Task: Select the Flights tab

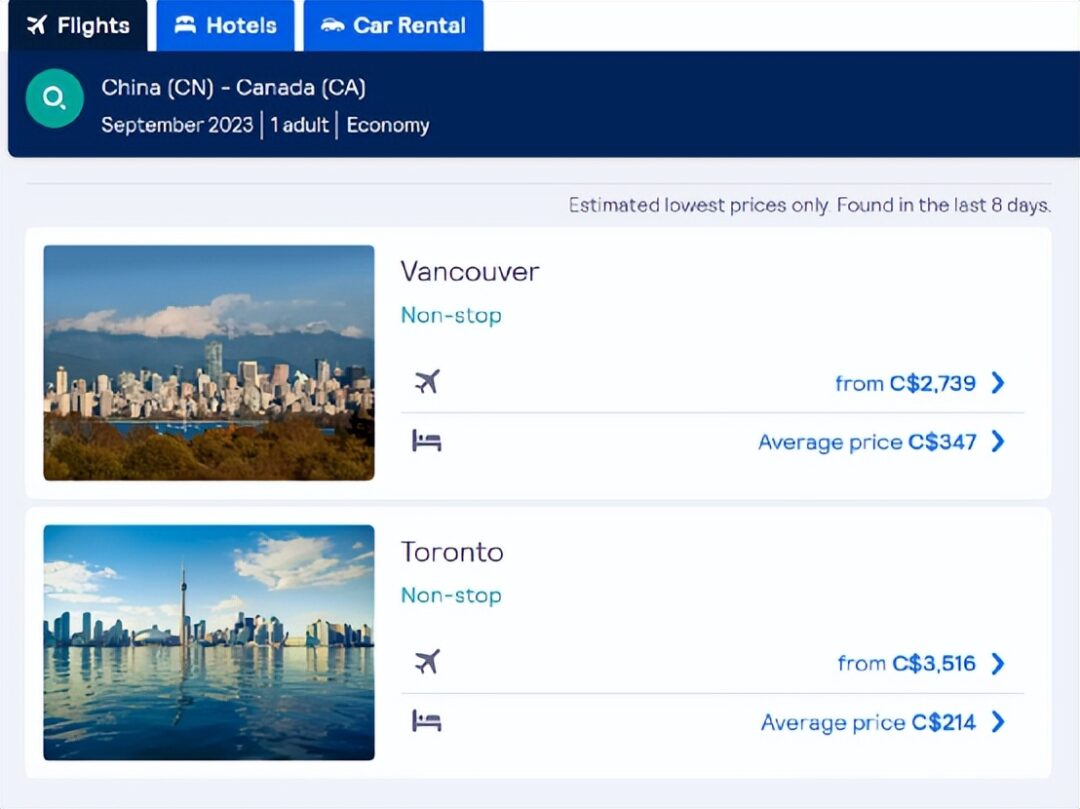Action: (x=78, y=25)
